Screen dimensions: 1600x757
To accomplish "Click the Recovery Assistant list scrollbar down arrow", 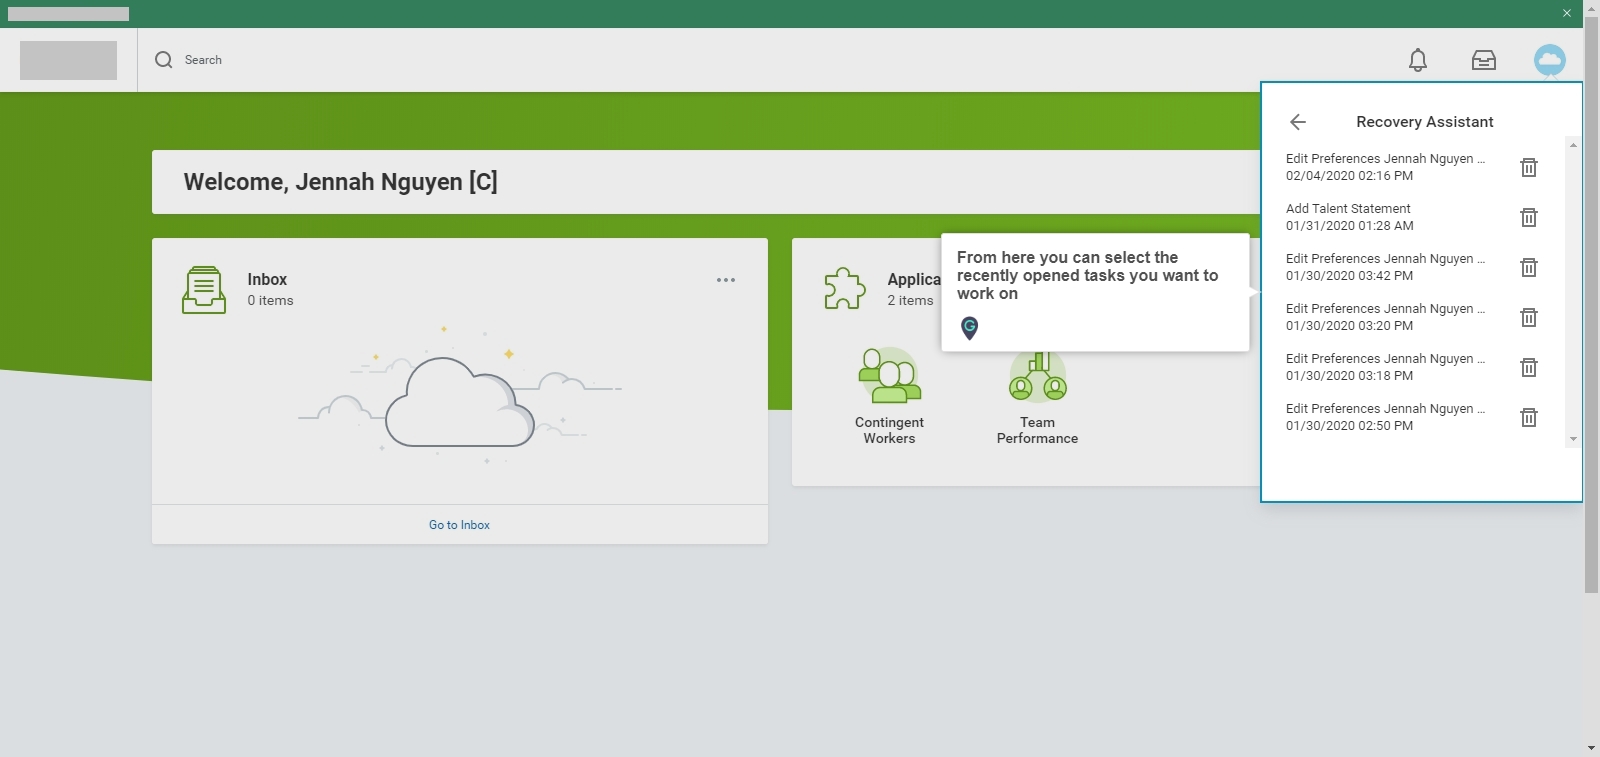I will (1573, 439).
